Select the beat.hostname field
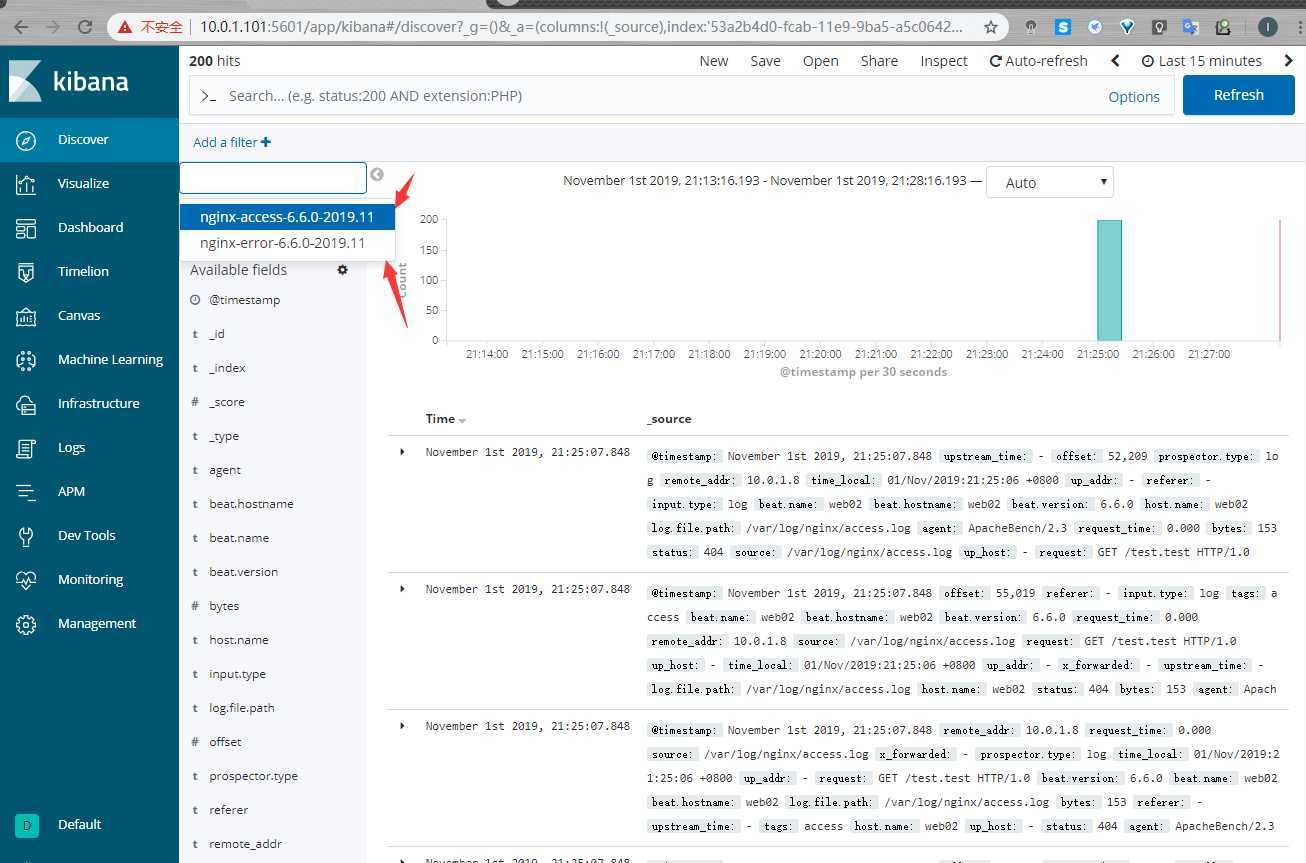Viewport: 1306px width, 863px height. coord(251,504)
